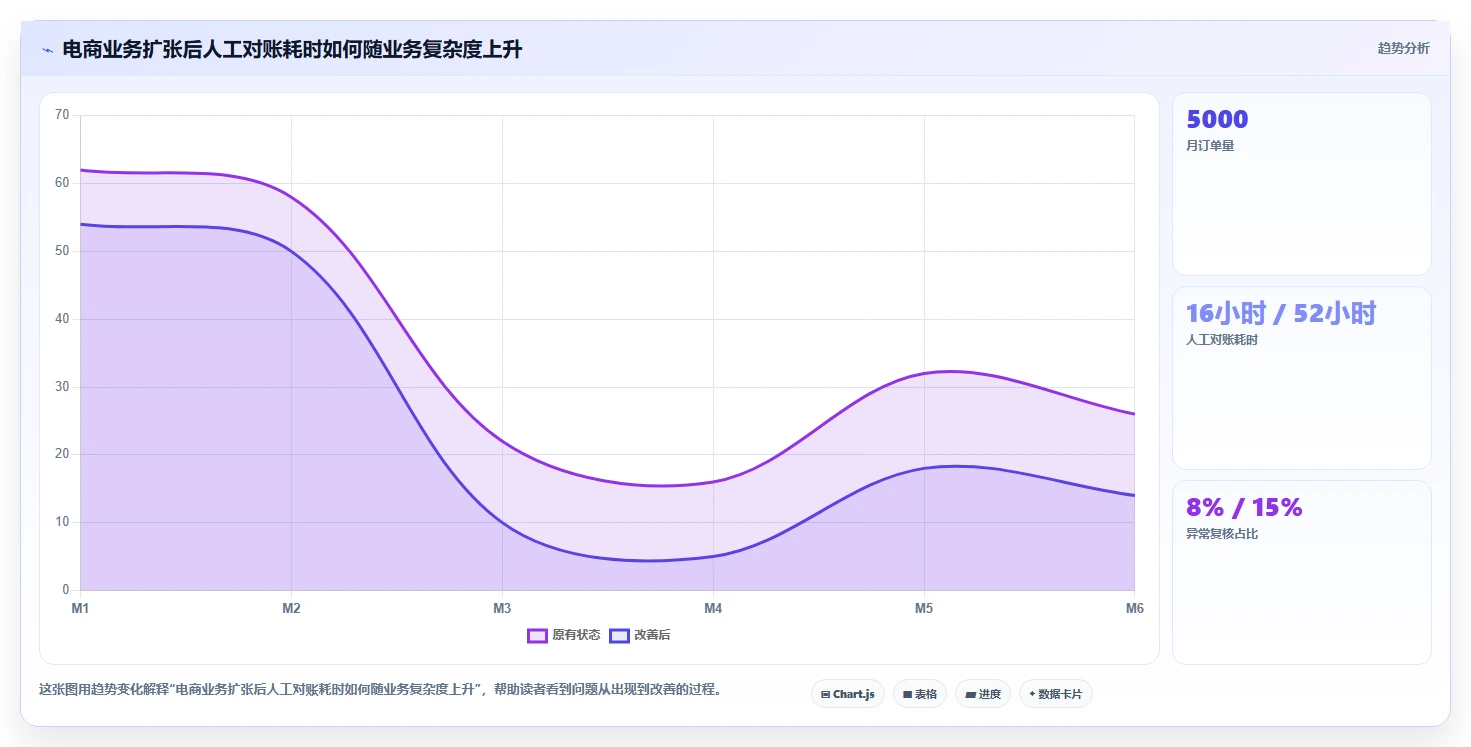This screenshot has height=747, width=1471.
Task: Click the M1 x-axis label
Action: (80, 608)
